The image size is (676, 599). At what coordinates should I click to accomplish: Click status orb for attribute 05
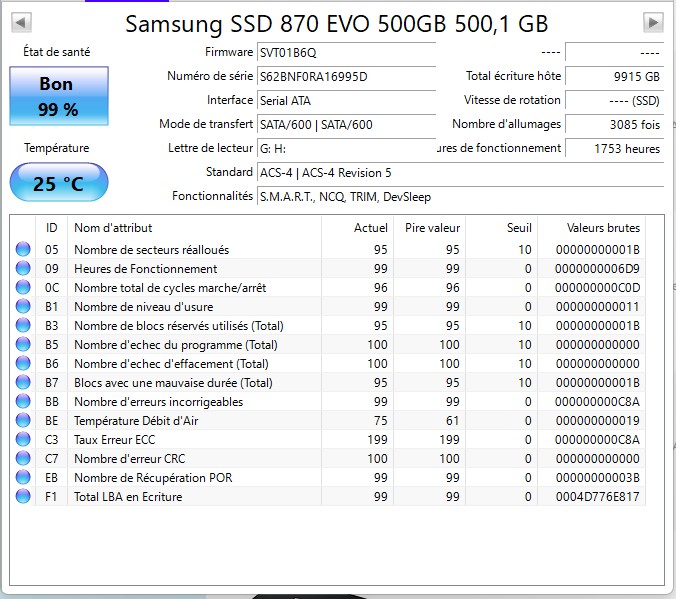tap(23, 249)
